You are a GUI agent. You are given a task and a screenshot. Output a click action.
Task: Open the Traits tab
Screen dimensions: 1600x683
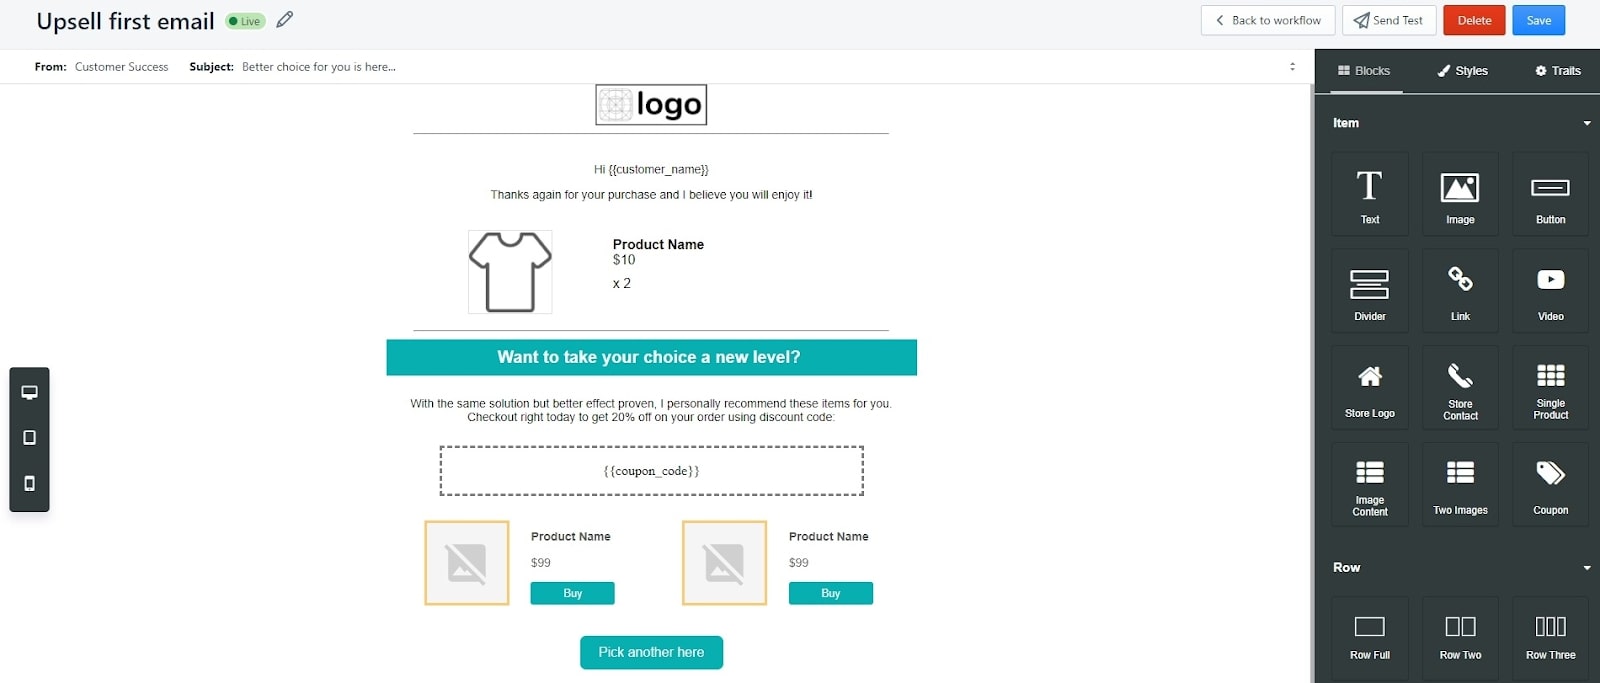[1557, 71]
